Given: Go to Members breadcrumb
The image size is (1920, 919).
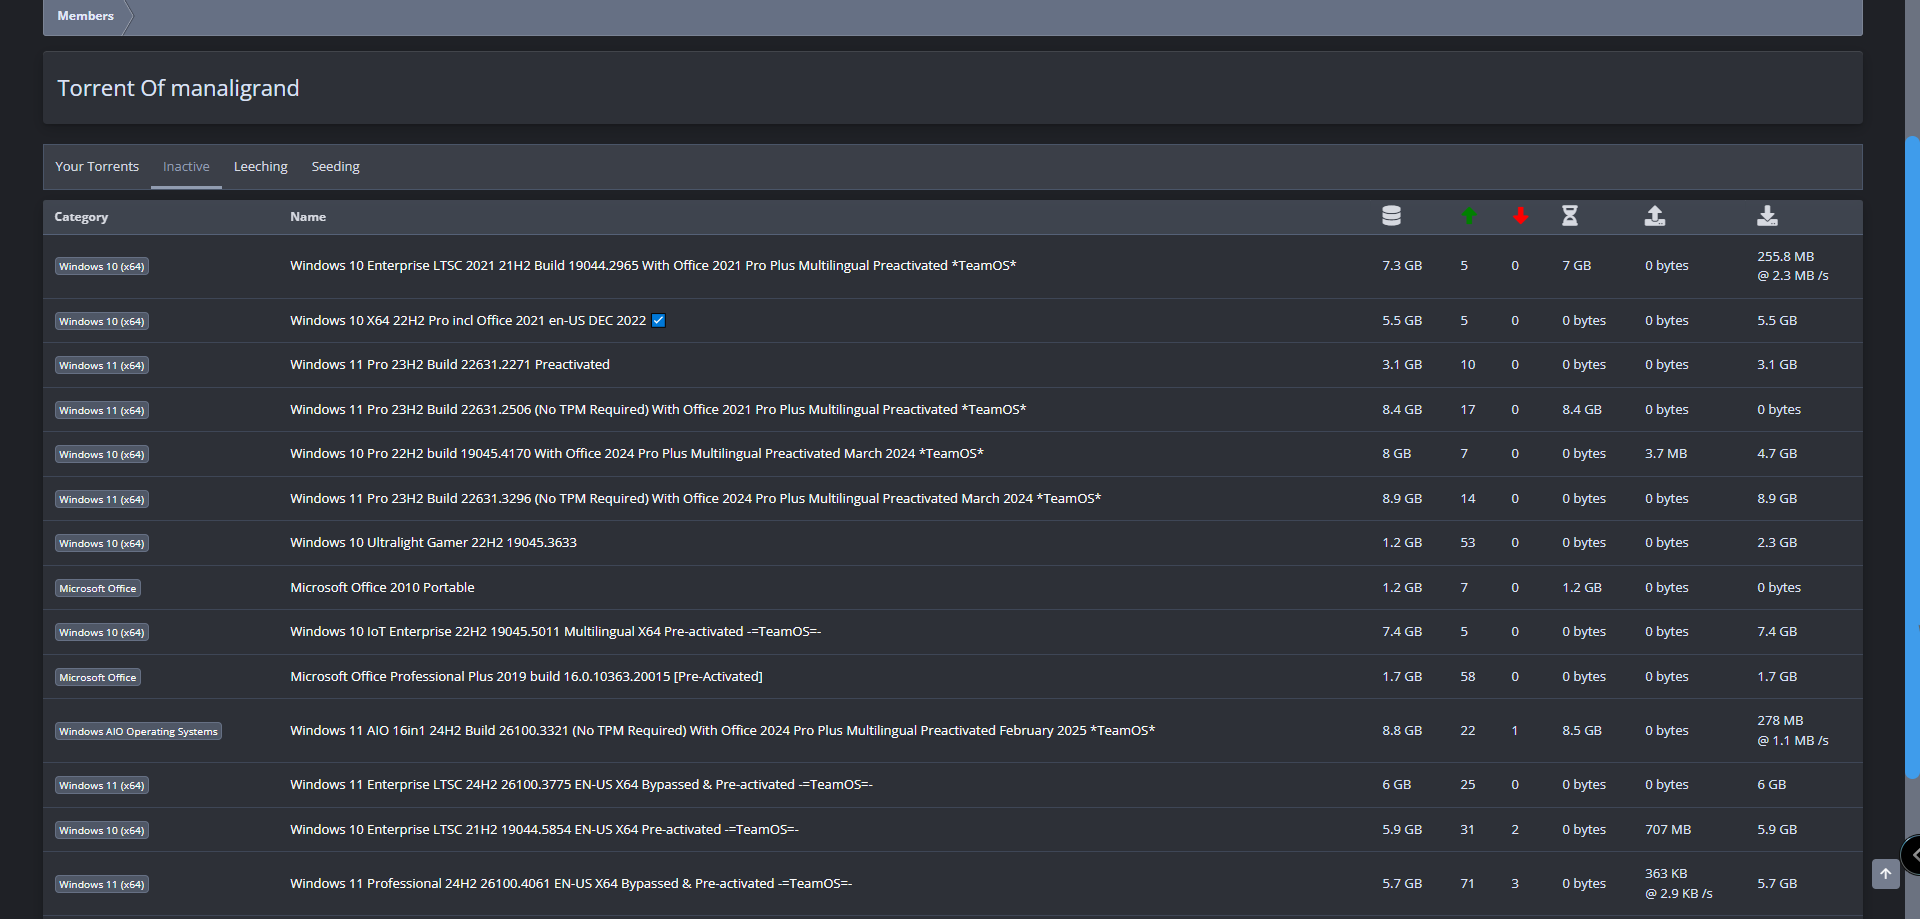Looking at the screenshot, I should 85,16.
